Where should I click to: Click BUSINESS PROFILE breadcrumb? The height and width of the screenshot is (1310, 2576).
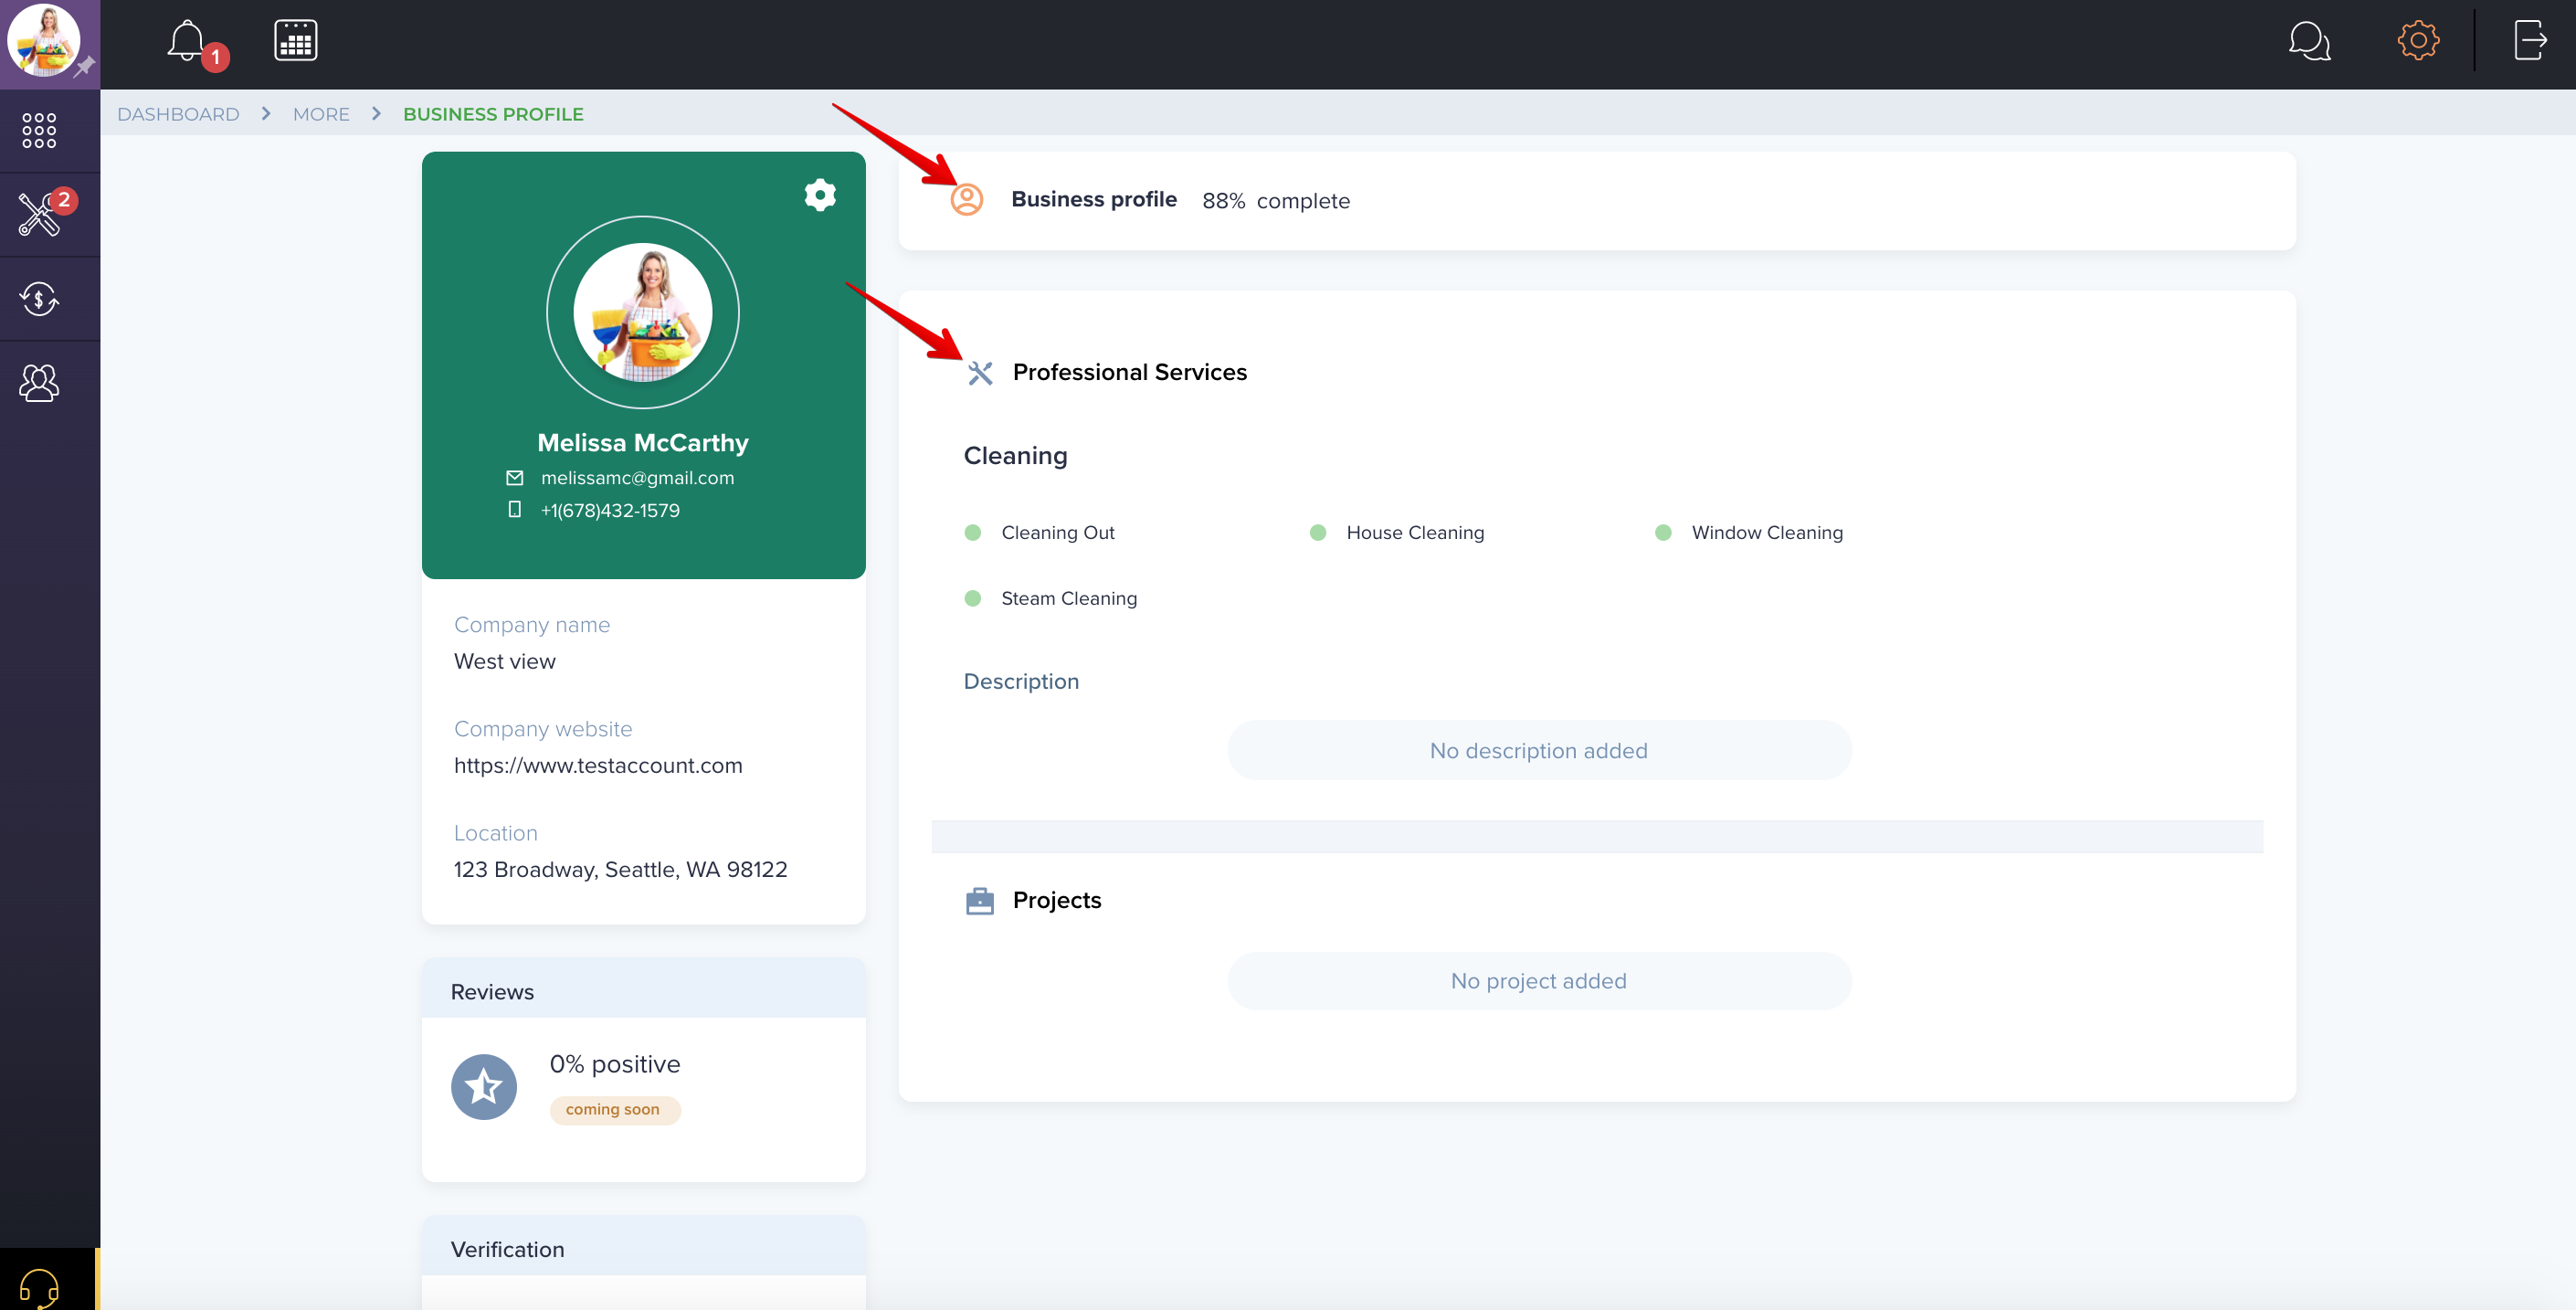[x=493, y=114]
